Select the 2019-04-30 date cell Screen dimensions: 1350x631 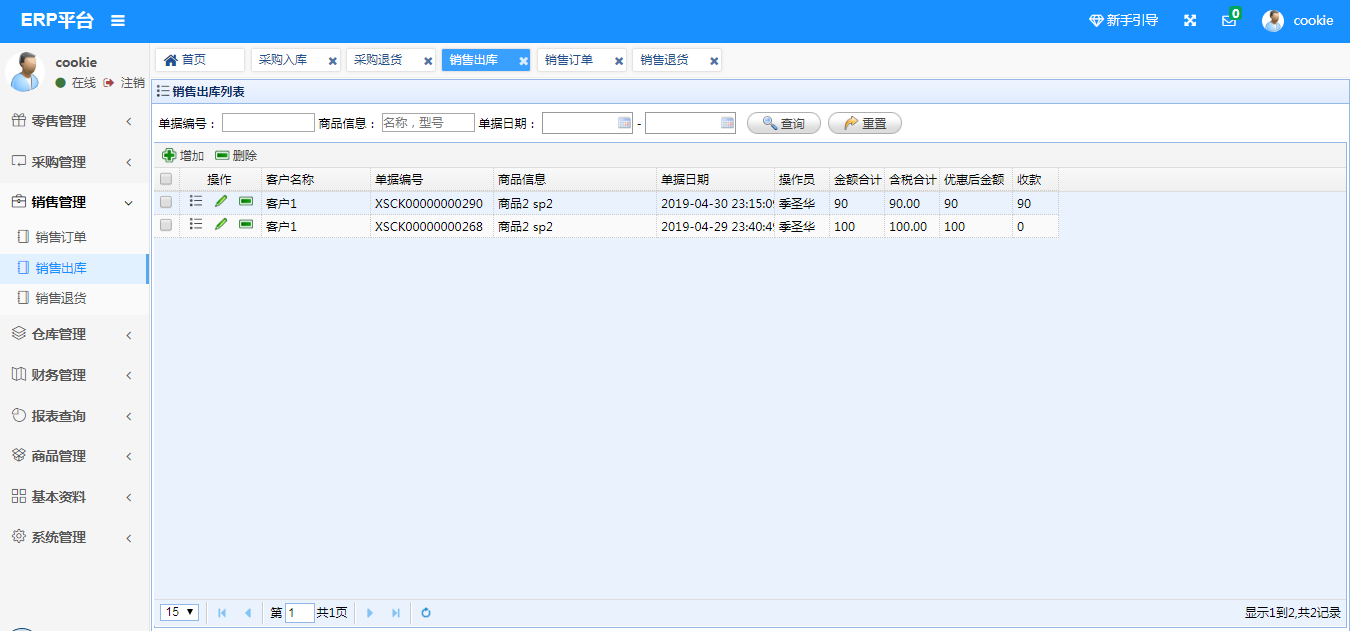tap(715, 204)
